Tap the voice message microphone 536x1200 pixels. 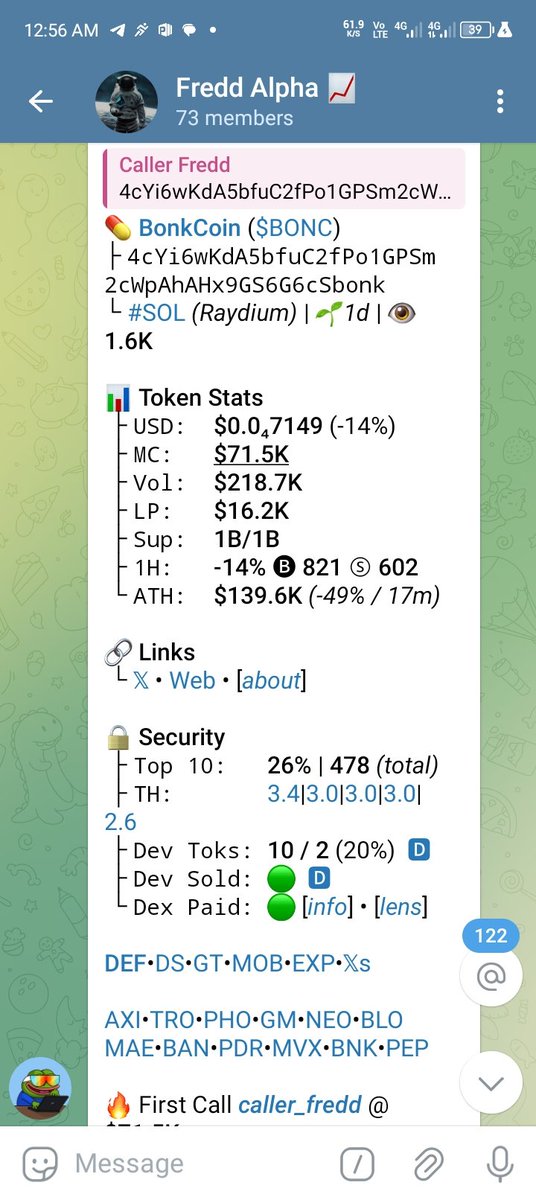pyautogui.click(x=499, y=1163)
